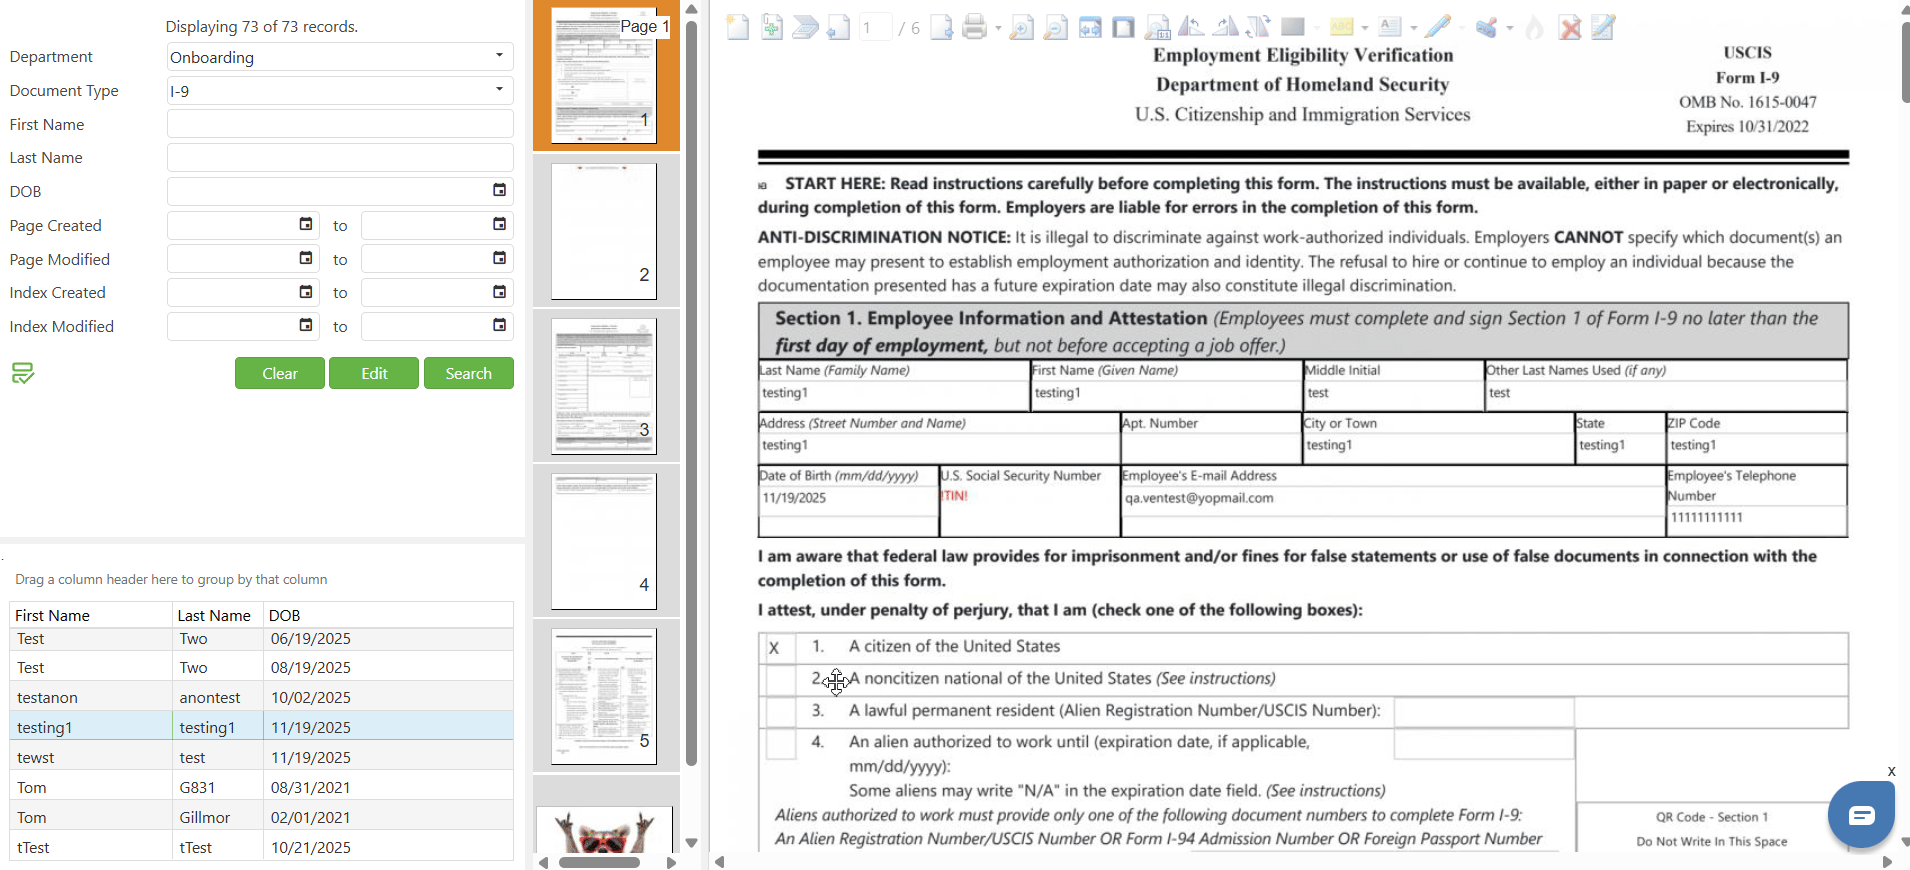Image resolution: width=1910 pixels, height=870 pixels.
Task: Select page 2 thumbnail
Action: coord(604,231)
